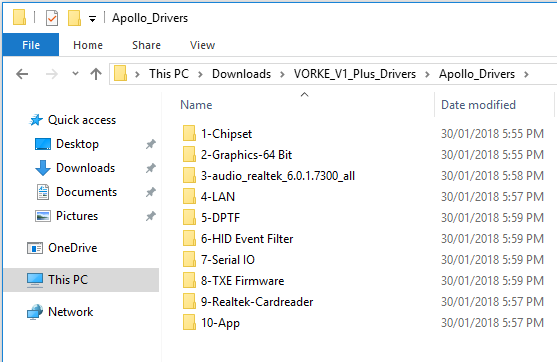Viewport: 557px width, 362px height.
Task: Click the date modified of 6-HID Event Filter
Action: coord(492,239)
